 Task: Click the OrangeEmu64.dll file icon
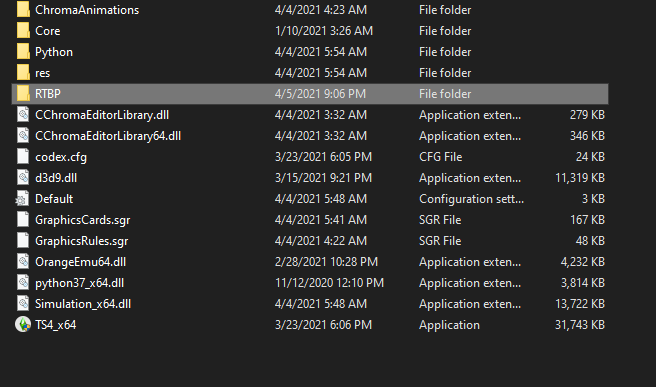coord(23,262)
